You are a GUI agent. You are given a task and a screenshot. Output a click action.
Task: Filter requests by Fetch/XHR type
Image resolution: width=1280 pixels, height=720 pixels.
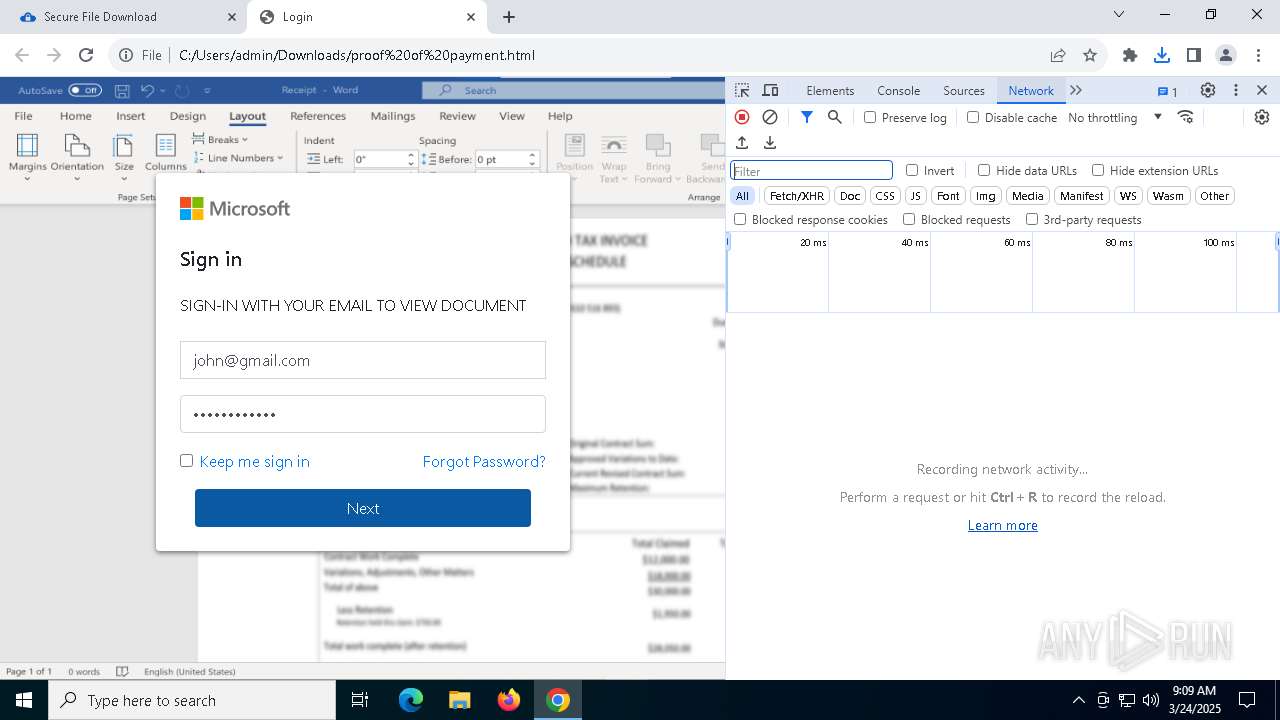[x=797, y=196]
